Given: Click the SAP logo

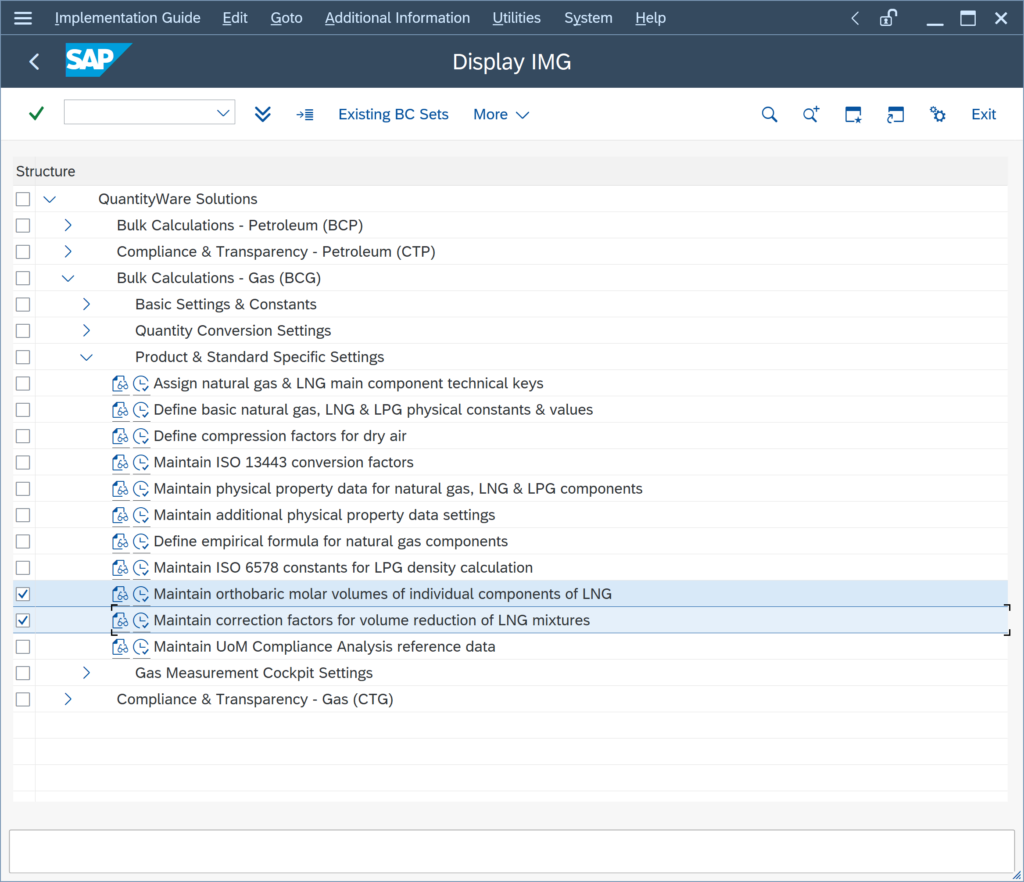Looking at the screenshot, I should [97, 60].
